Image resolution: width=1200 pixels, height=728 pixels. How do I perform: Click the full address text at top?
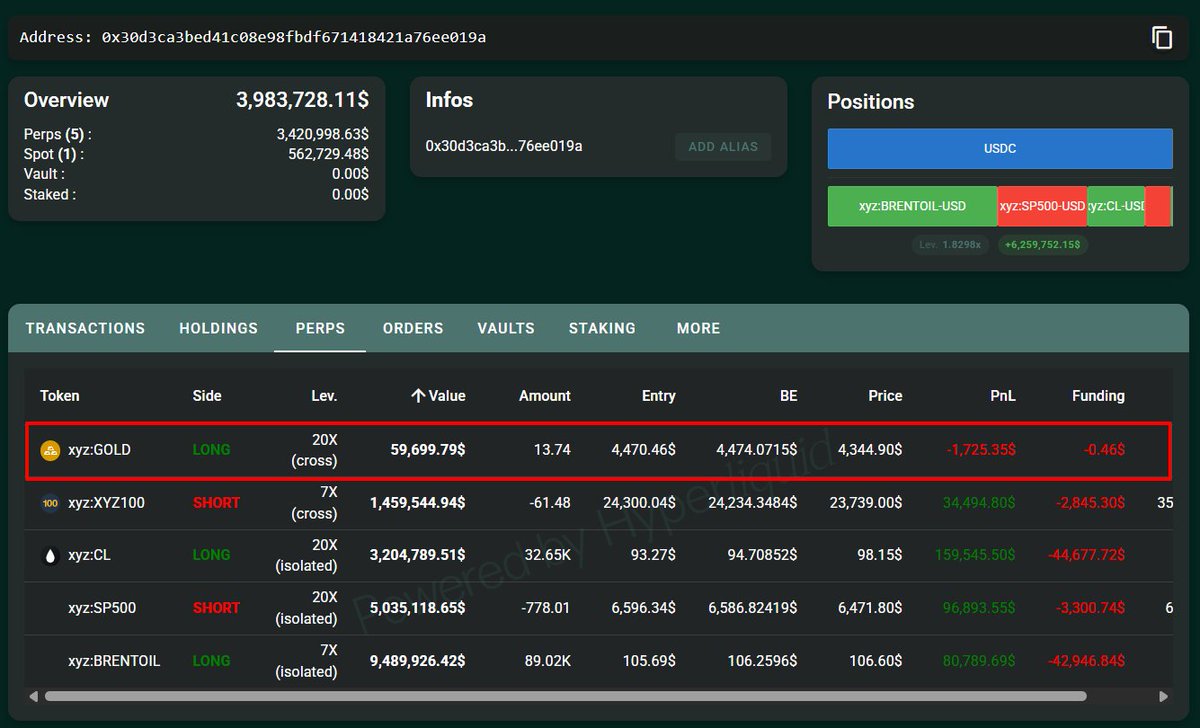click(x=253, y=37)
